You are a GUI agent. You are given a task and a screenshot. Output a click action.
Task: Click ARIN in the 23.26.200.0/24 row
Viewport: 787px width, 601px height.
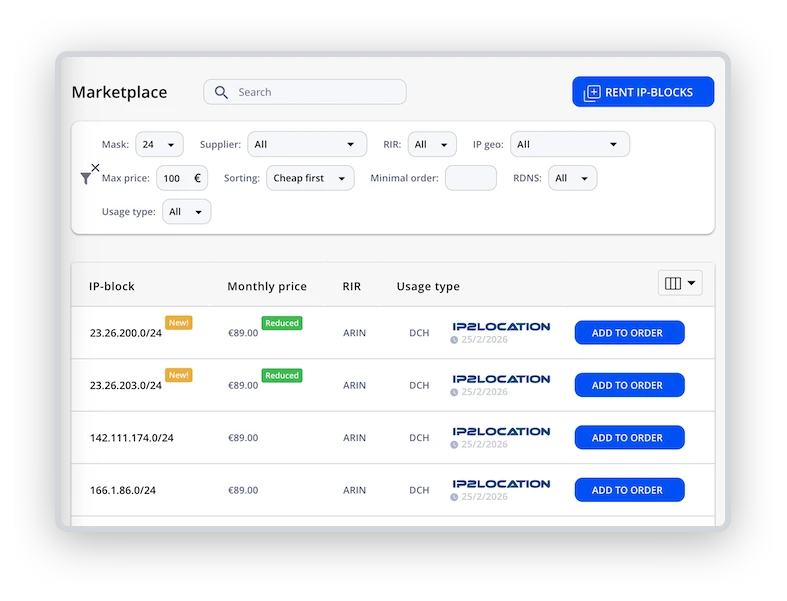pos(354,333)
